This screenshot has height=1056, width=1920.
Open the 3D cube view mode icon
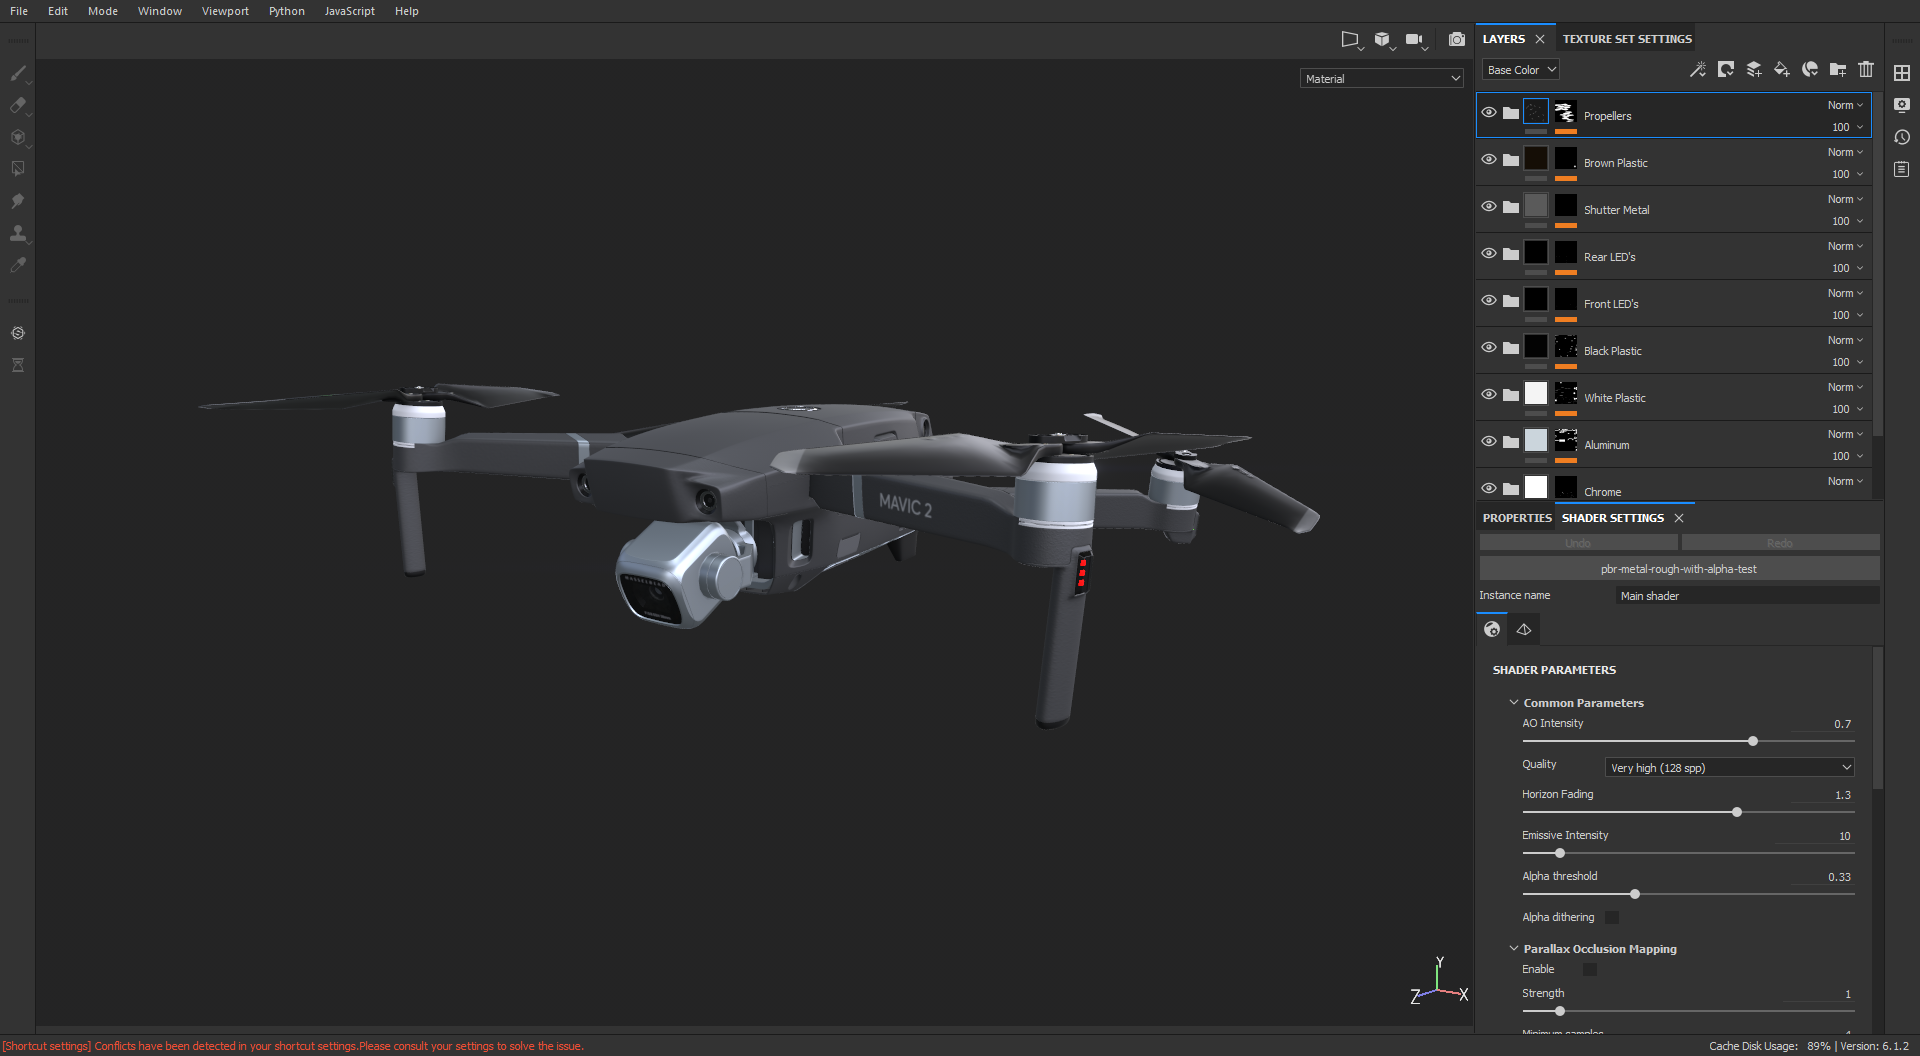coord(1382,40)
